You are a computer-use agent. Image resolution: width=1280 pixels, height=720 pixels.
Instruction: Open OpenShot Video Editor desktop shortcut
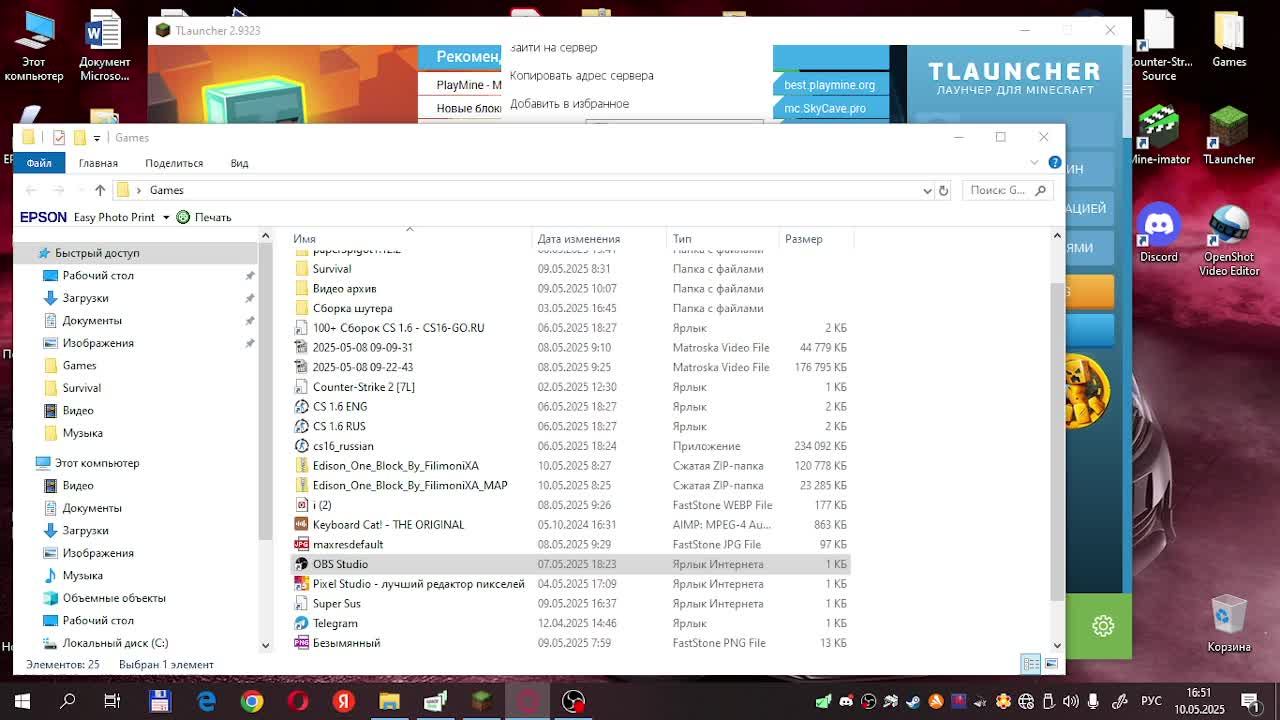coord(1229,241)
